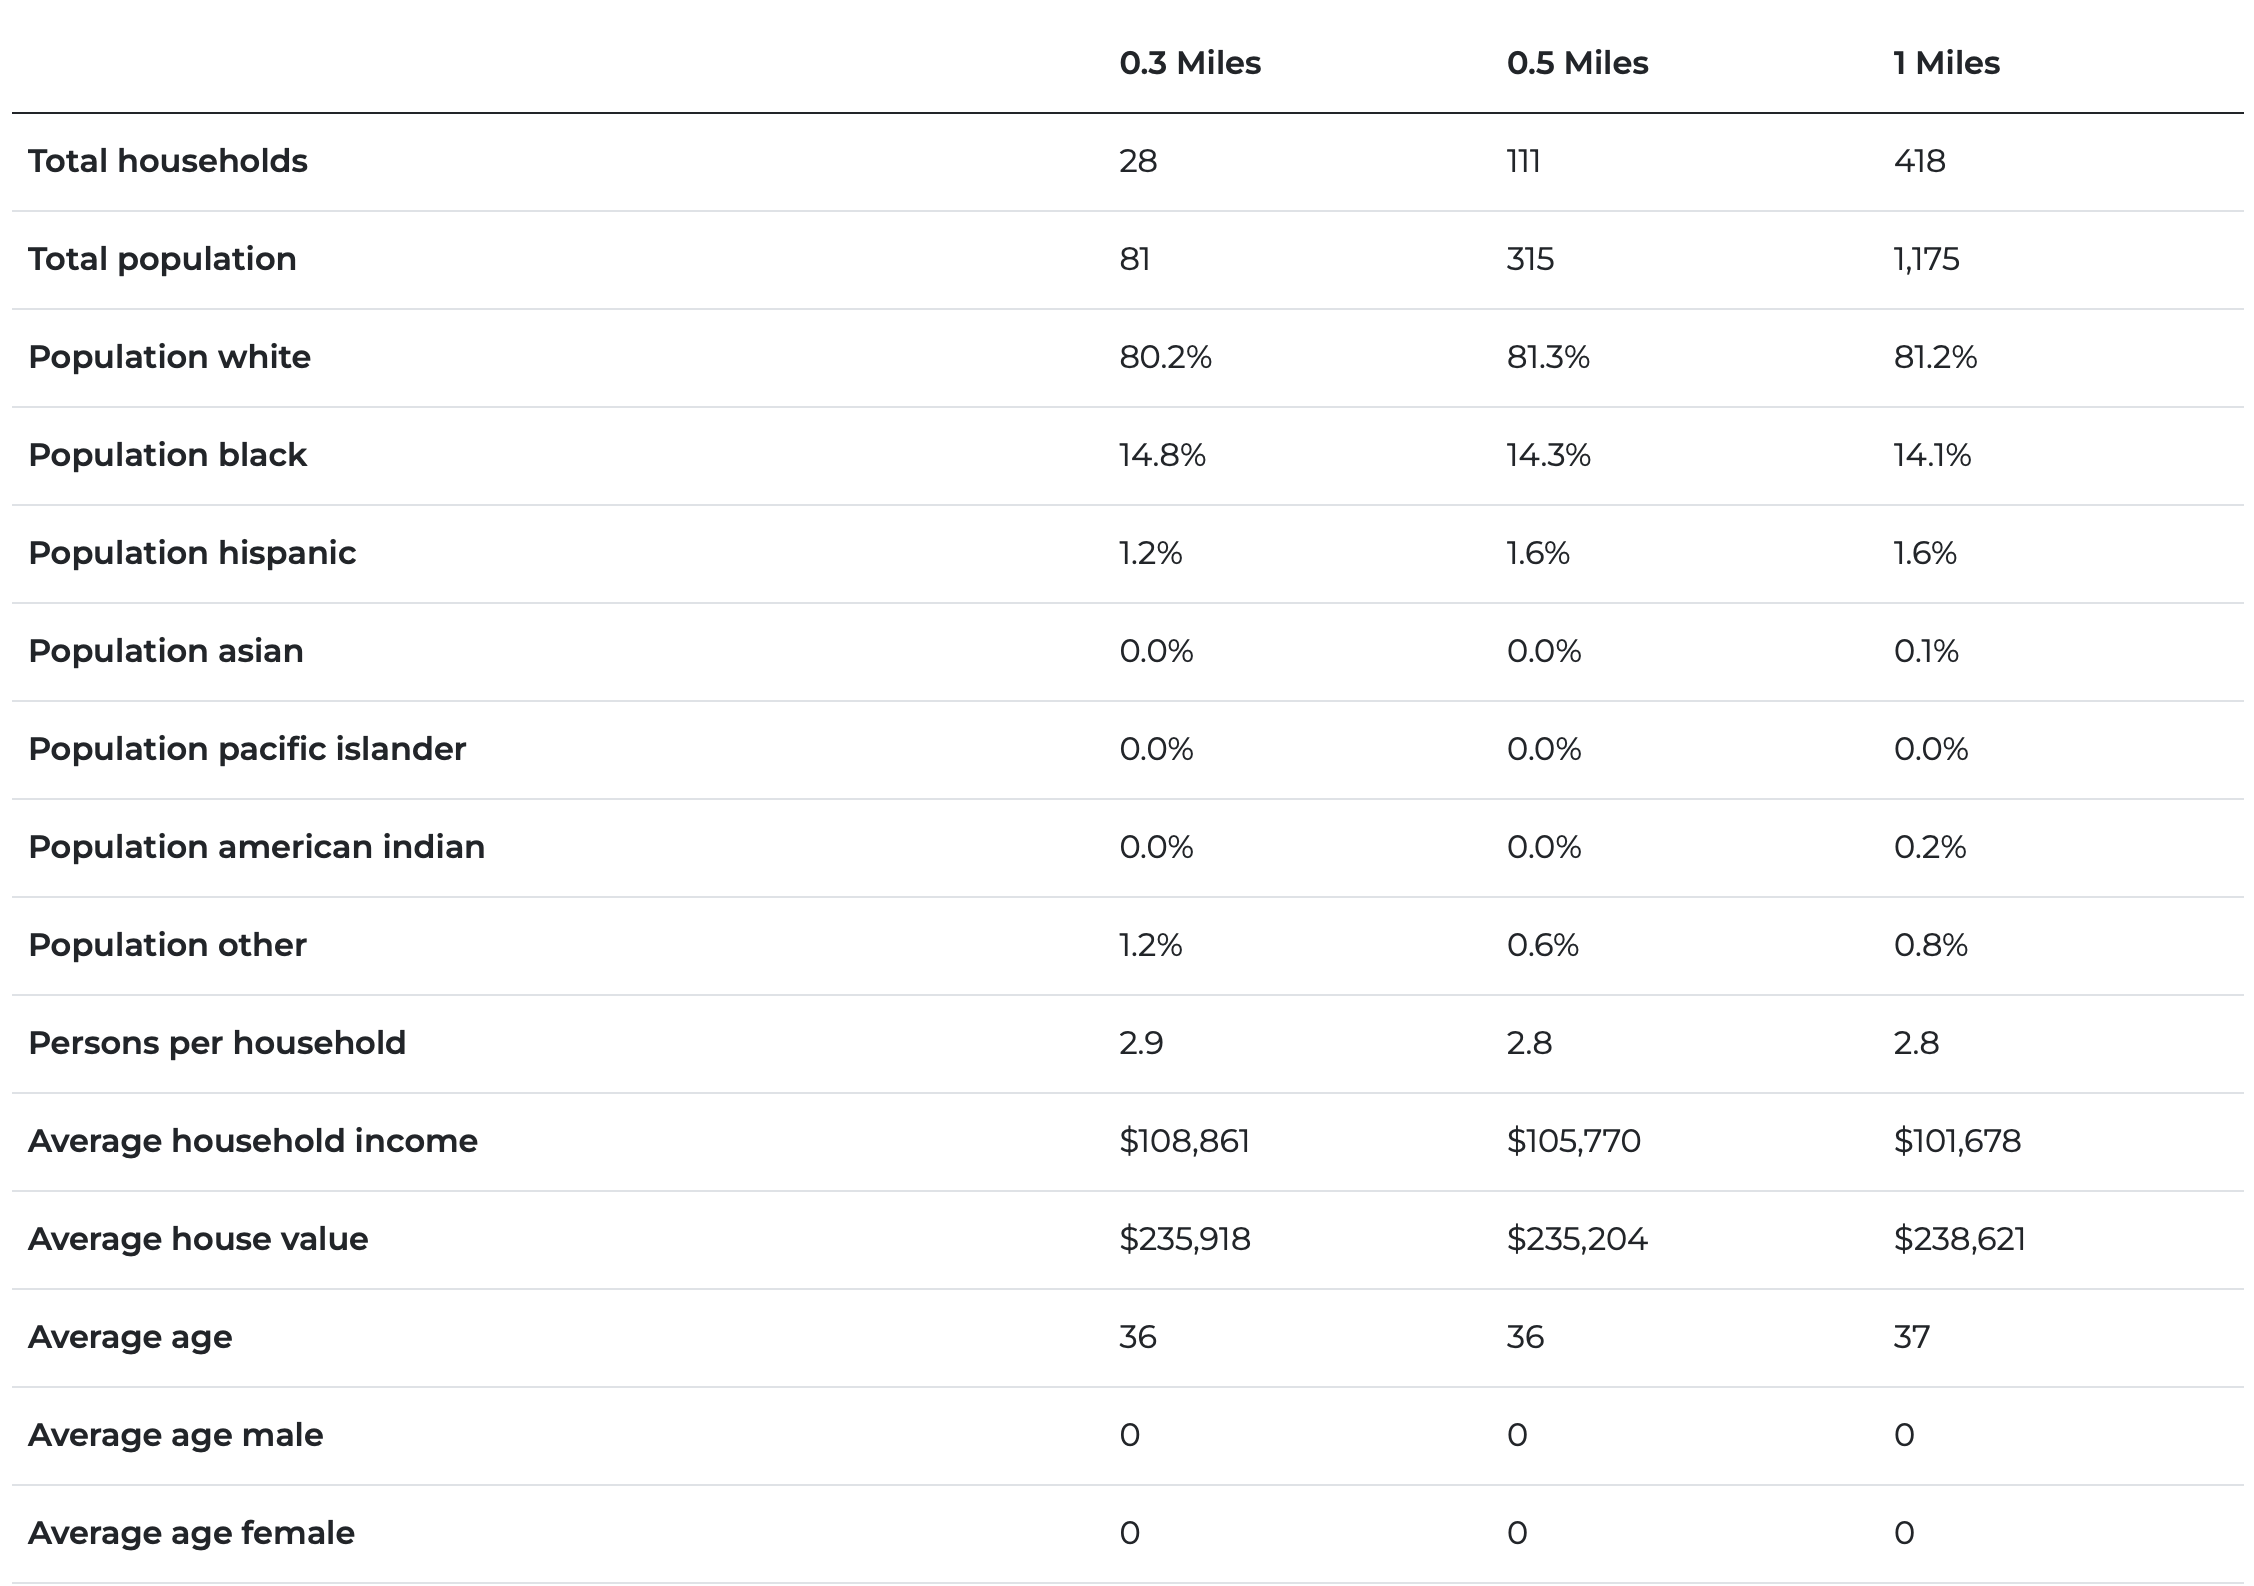The width and height of the screenshot is (2254, 1586).
Task: Select the 37 average age value
Action: click(x=1911, y=1337)
